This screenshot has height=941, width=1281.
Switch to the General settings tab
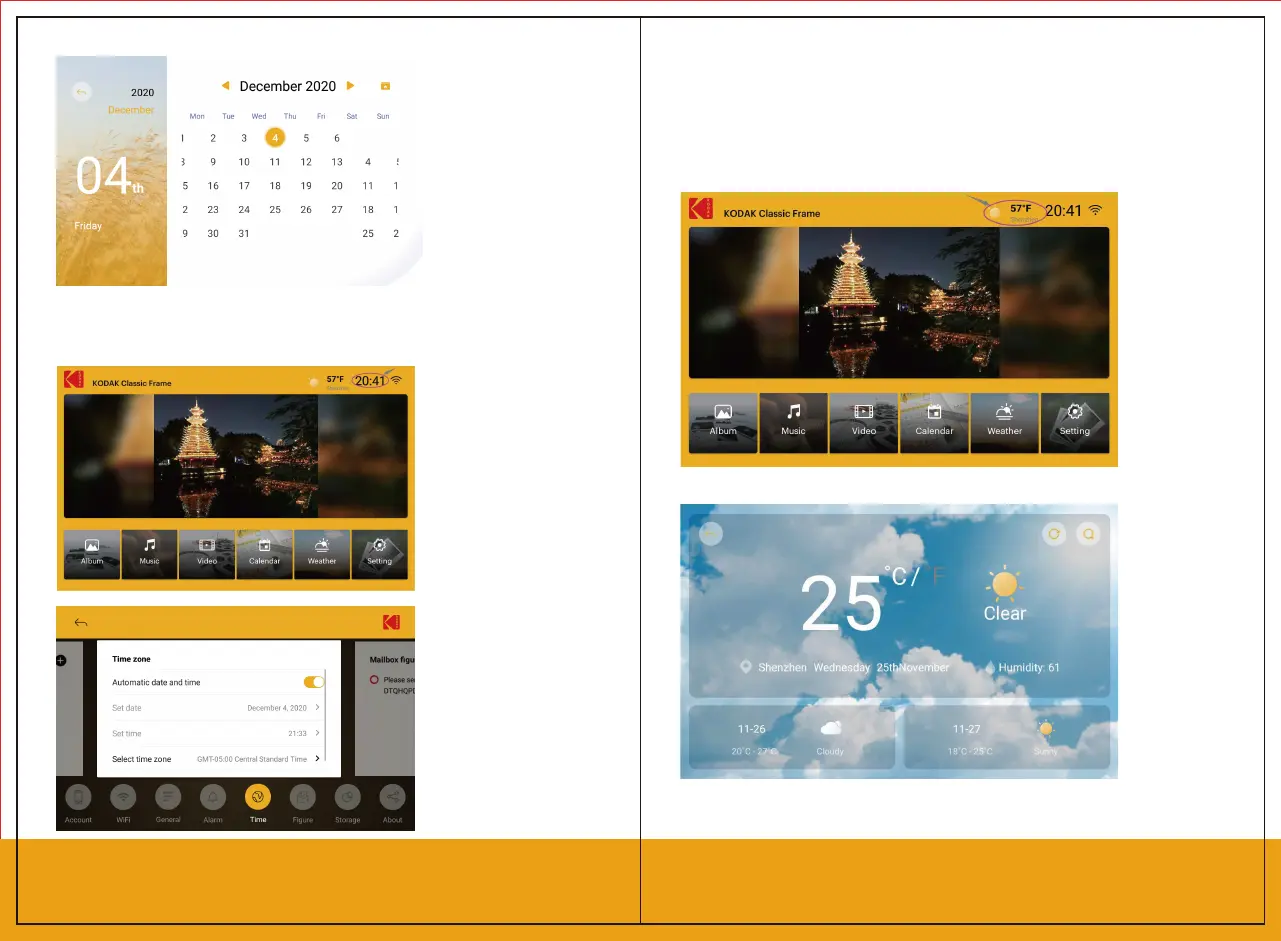coord(168,798)
